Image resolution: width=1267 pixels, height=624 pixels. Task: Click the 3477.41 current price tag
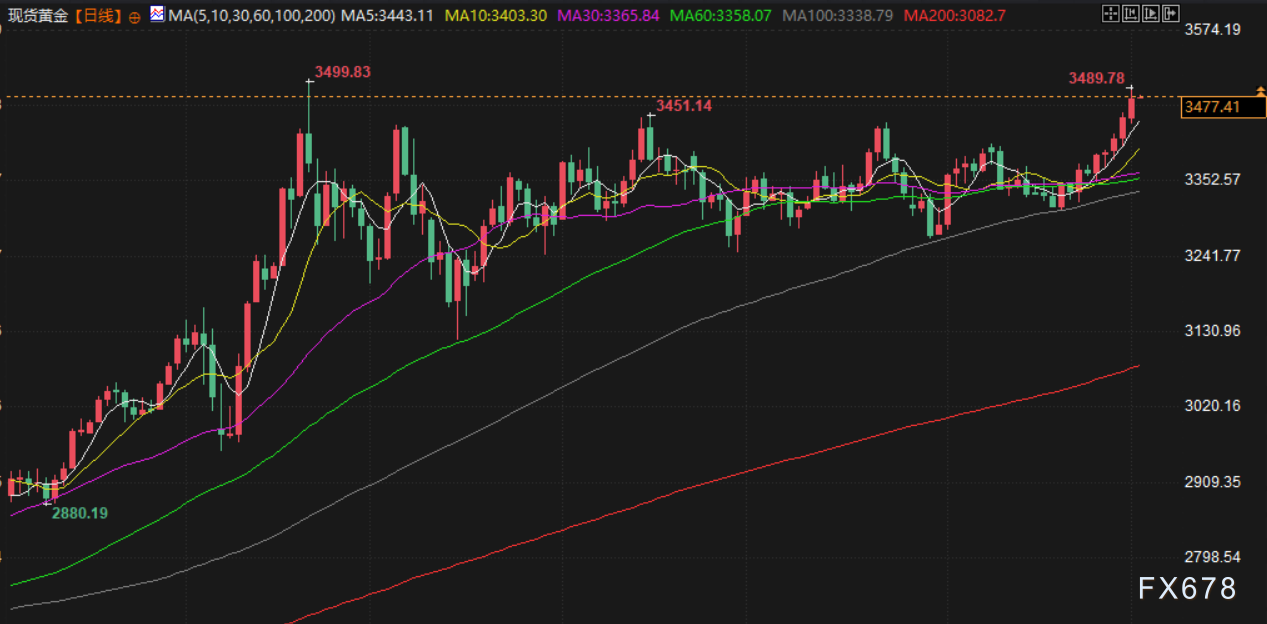click(x=1211, y=107)
